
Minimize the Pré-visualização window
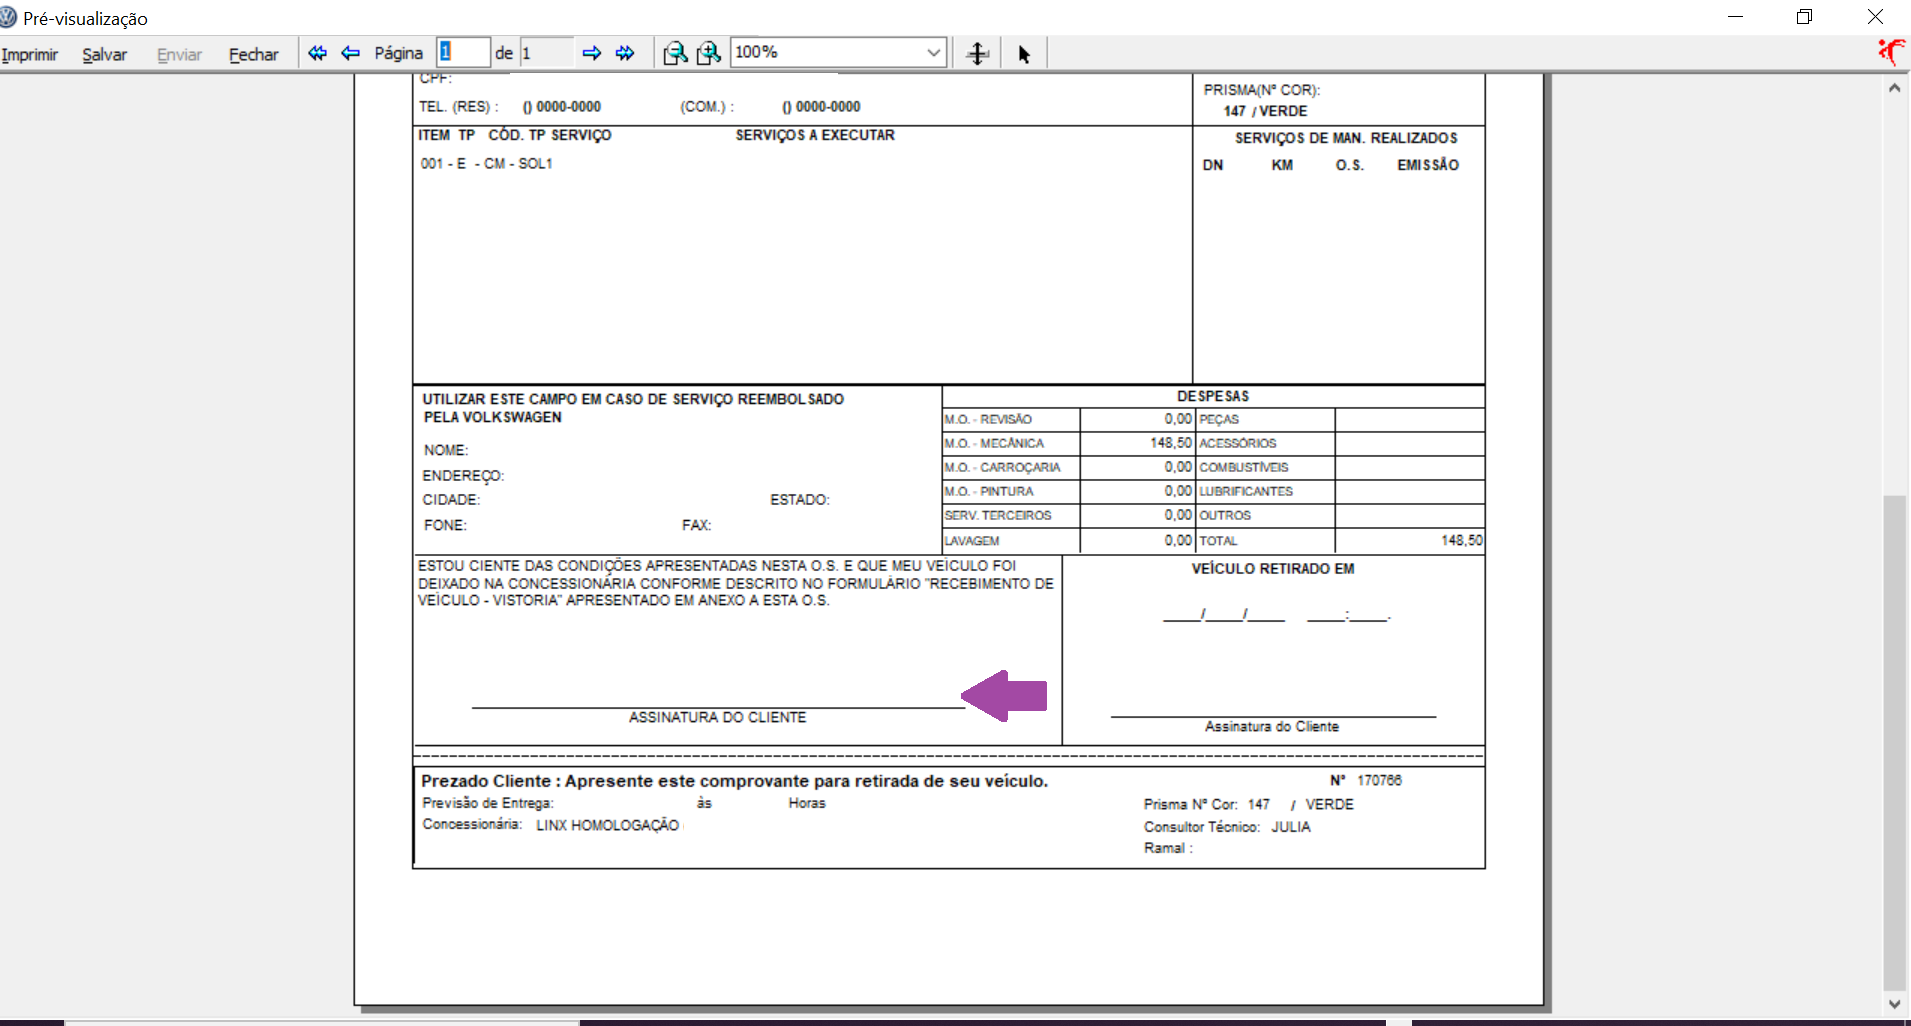pos(1735,17)
